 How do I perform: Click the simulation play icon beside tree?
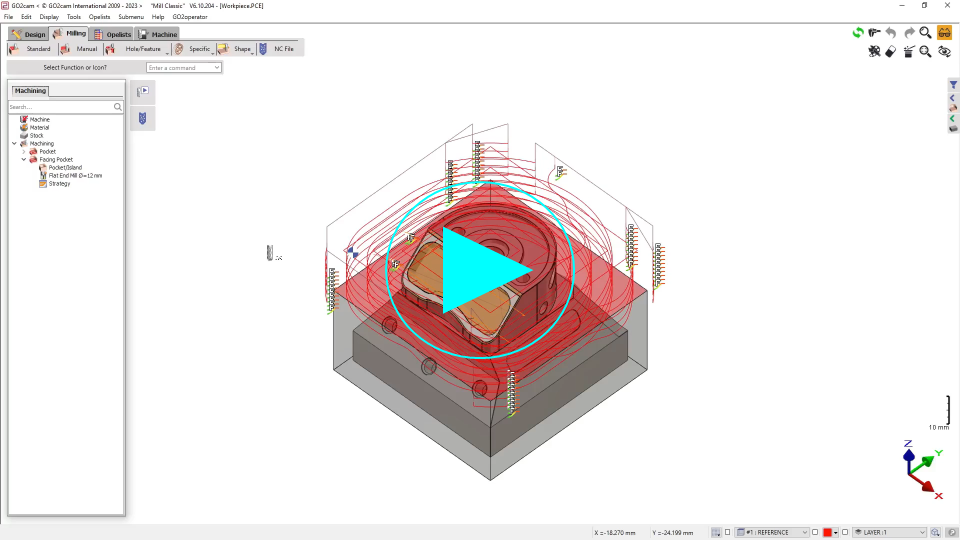click(x=142, y=92)
